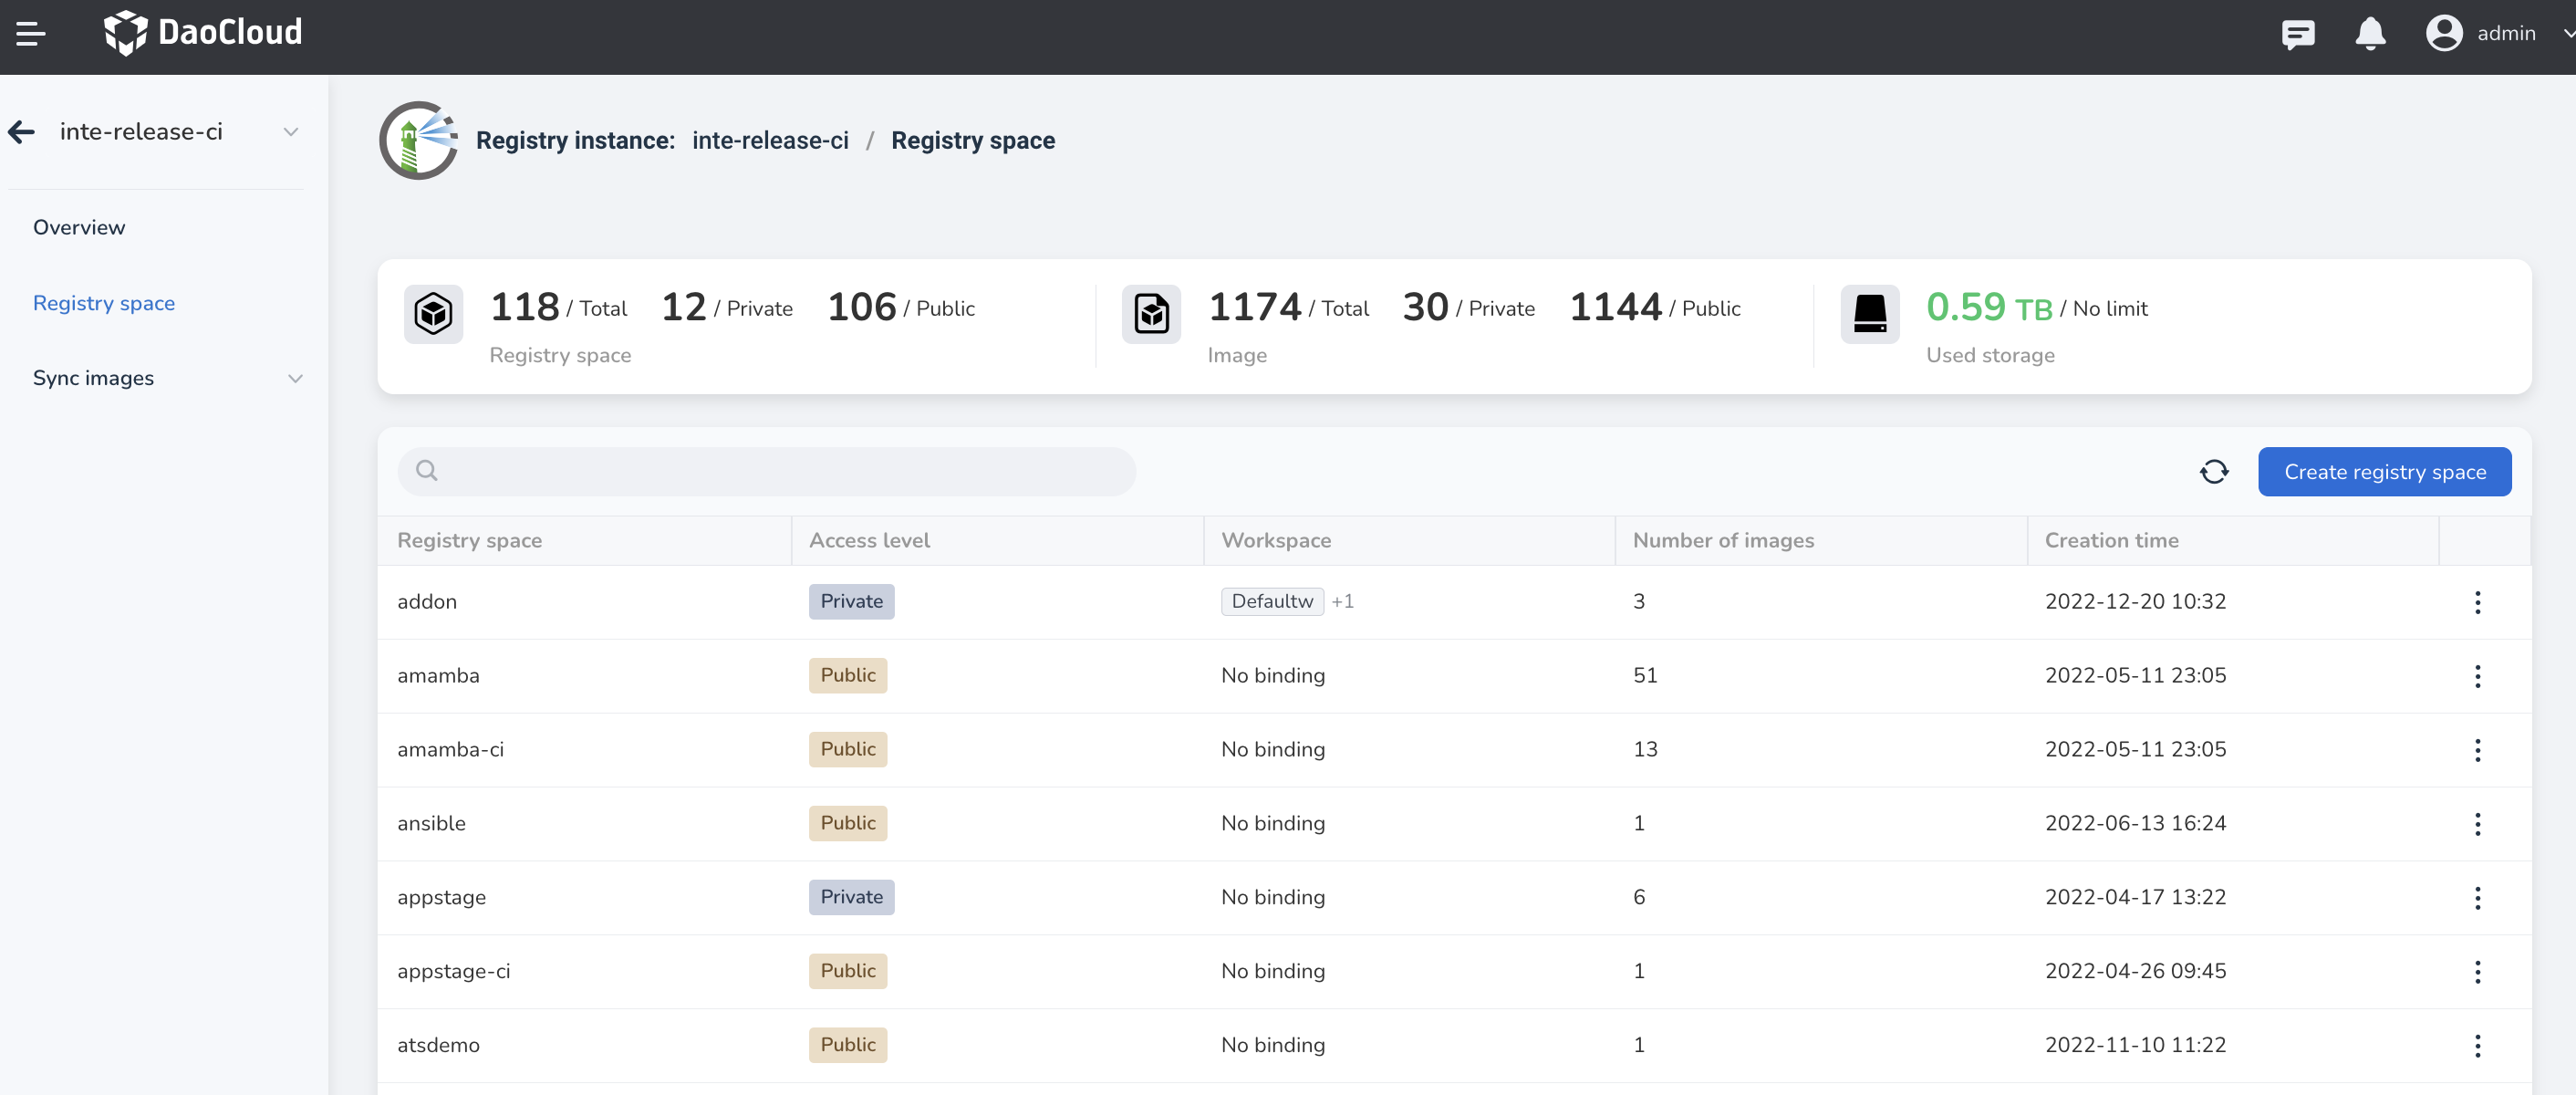The width and height of the screenshot is (2576, 1095).
Task: Click the +1 workspace indicator
Action: [1343, 601]
